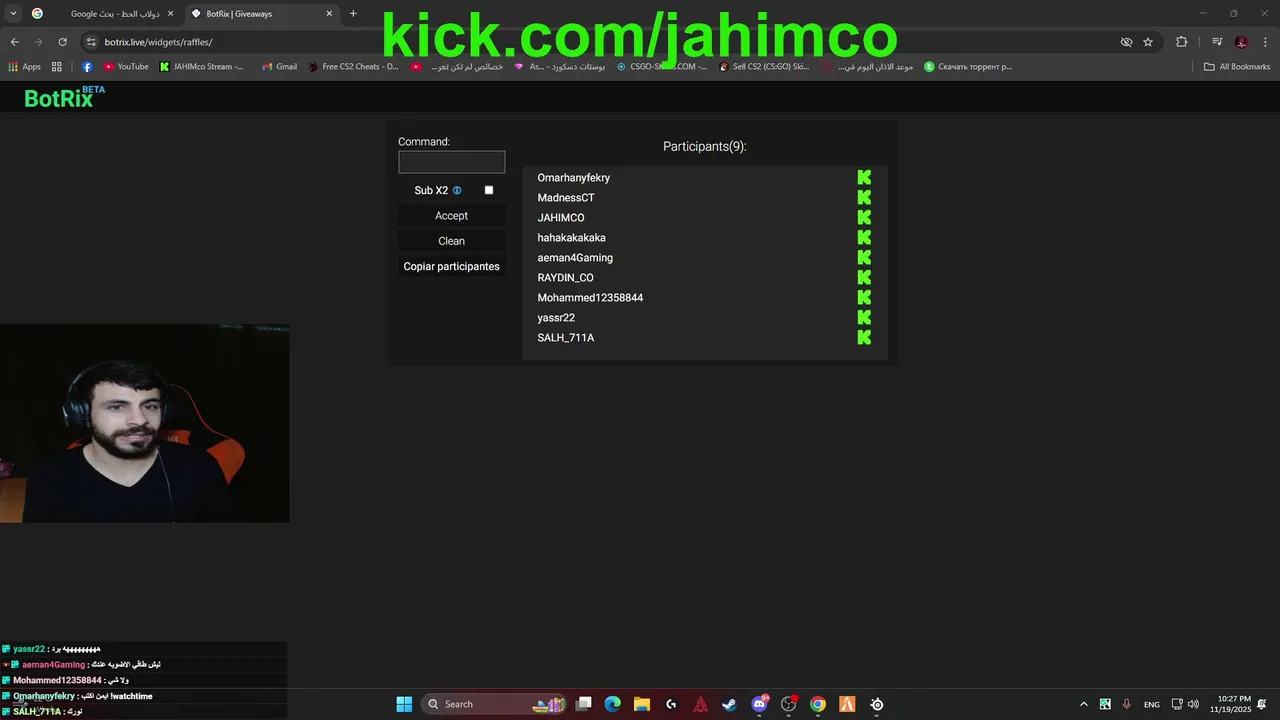Open the tab search dropdown in Chrome
The height and width of the screenshot is (720, 1280).
13,14
